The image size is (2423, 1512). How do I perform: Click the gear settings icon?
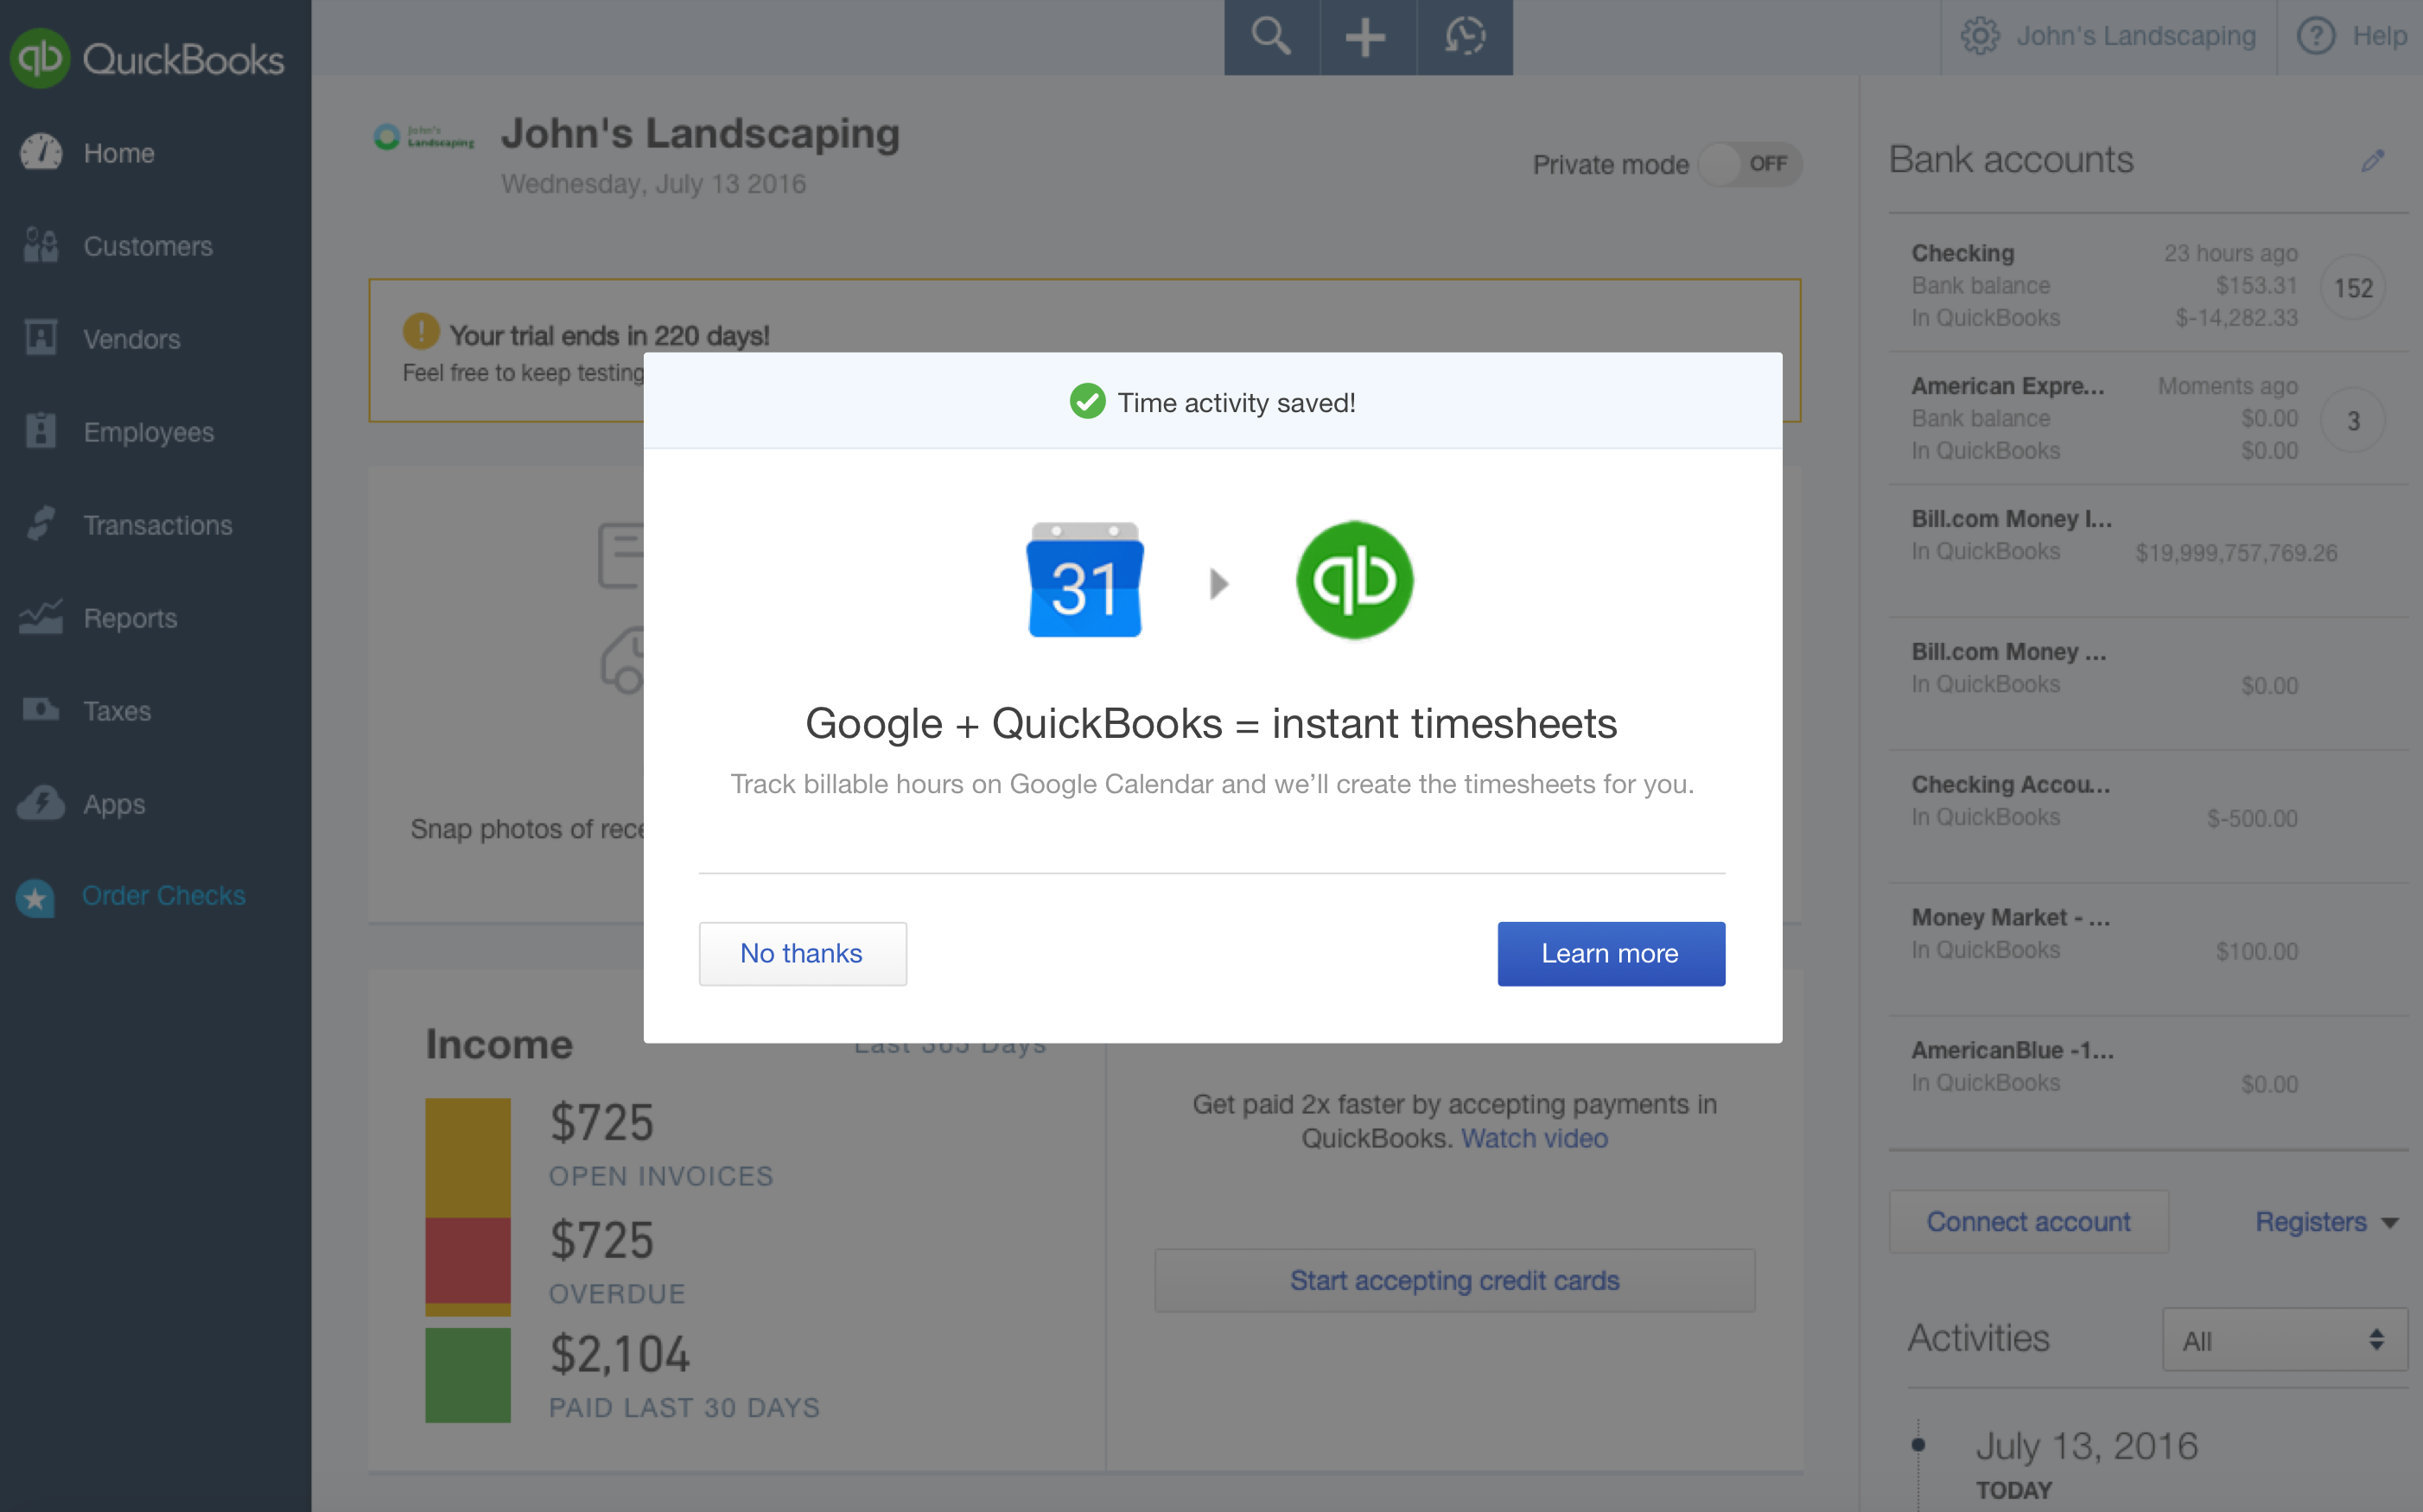coord(1978,36)
